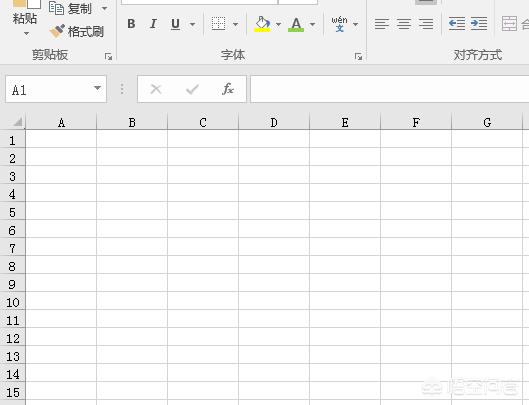The image size is (529, 405).
Task: Open Font (字体) dialog launcher
Action: [358, 57]
